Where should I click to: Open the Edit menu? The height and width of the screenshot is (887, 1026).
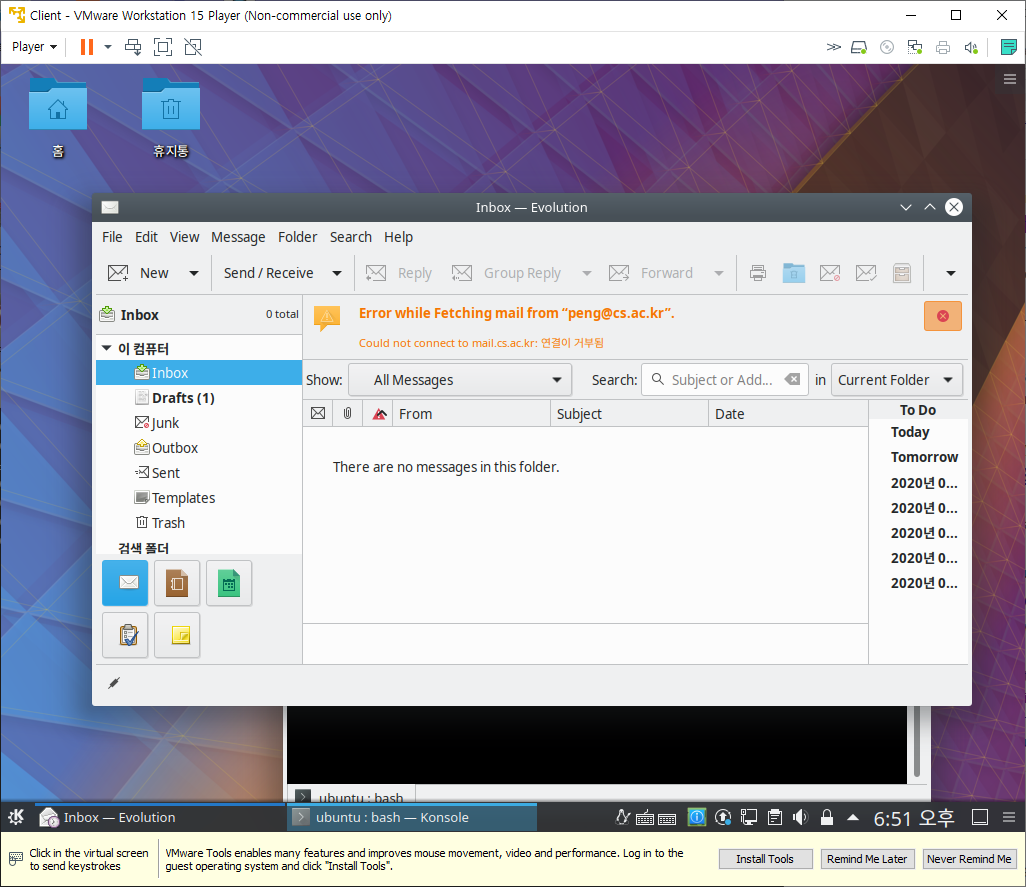(146, 237)
